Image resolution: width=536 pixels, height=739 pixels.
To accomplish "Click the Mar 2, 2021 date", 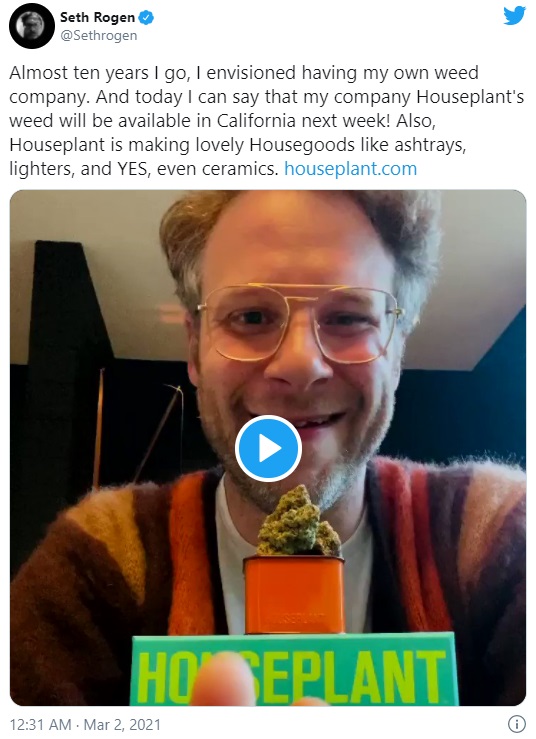I will point(122,724).
